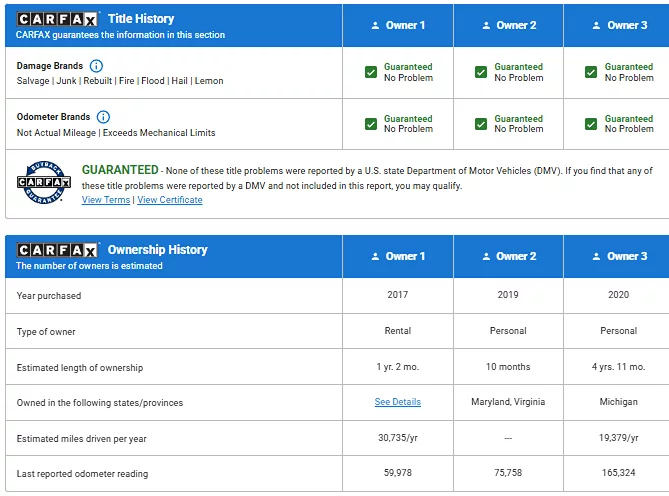
Task: Click Owner 3 Damage Brands green checkmark
Action: point(592,72)
